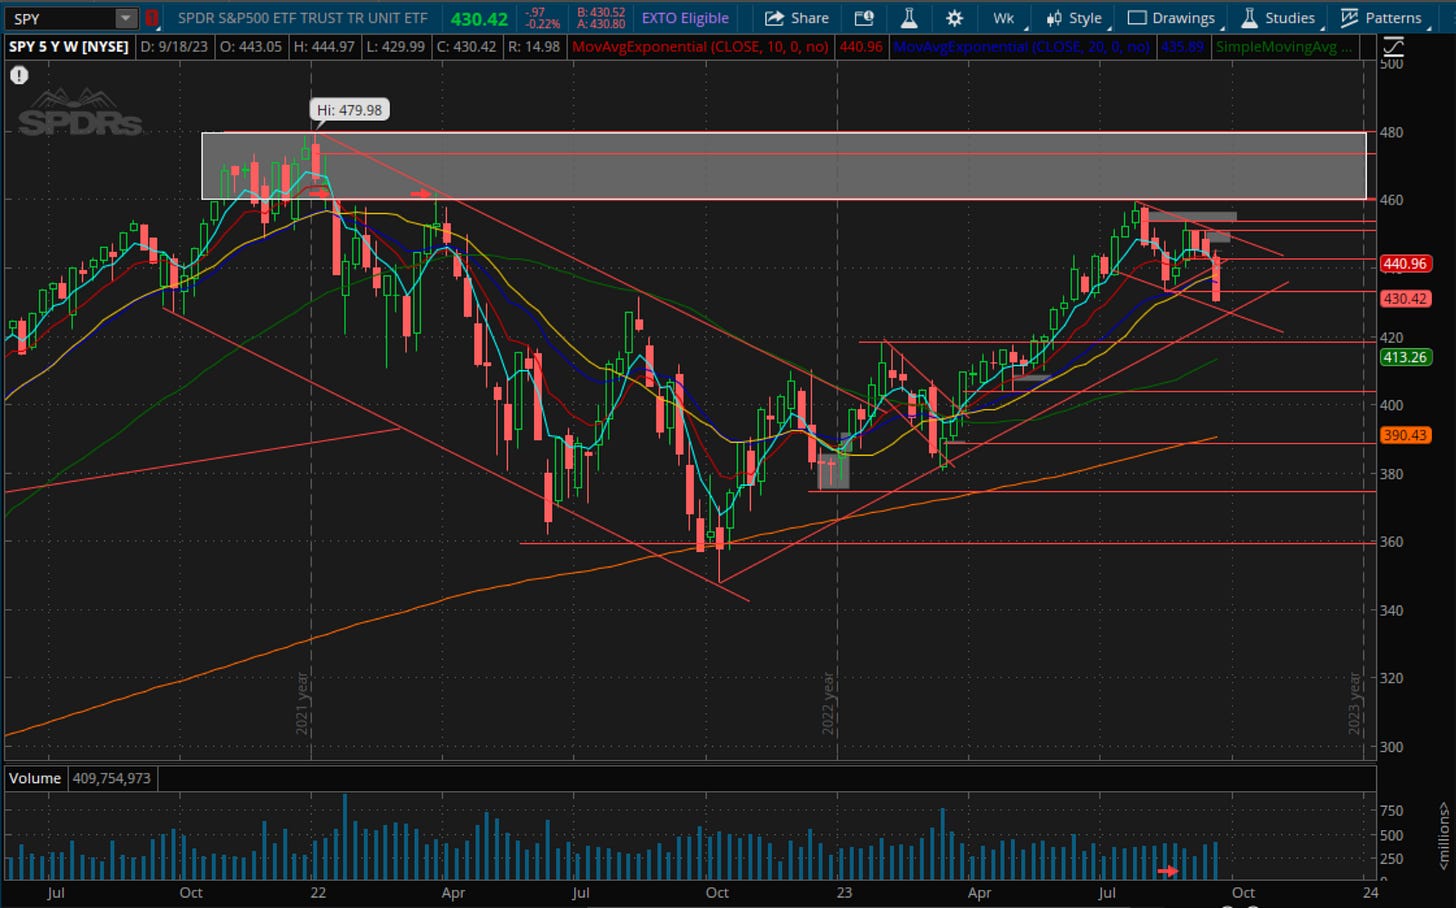Click the 480 price axis tick
The width and height of the screenshot is (1456, 908).
pos(1391,132)
